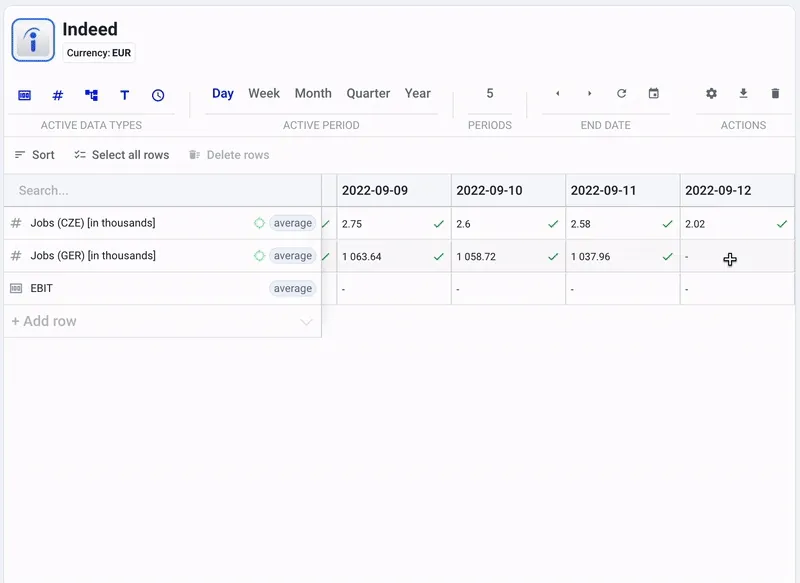Click cell value 2.6
Screen dimensions: 800x583
click(x=463, y=224)
